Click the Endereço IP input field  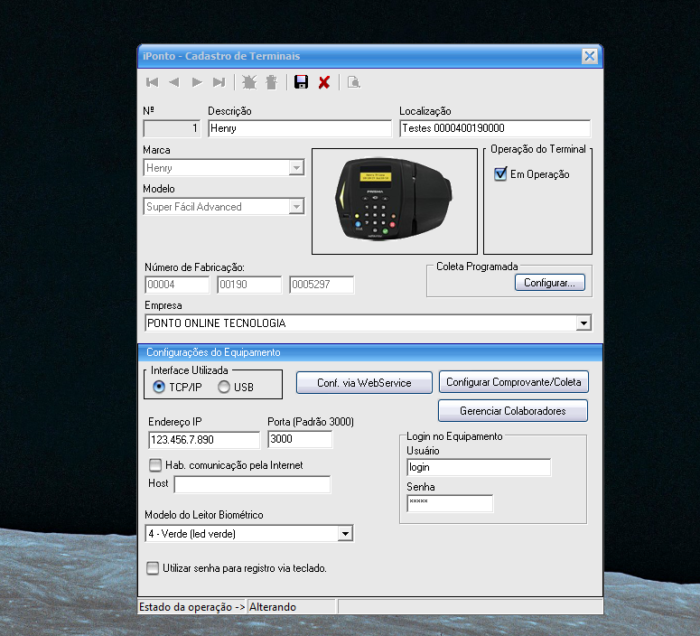203,440
